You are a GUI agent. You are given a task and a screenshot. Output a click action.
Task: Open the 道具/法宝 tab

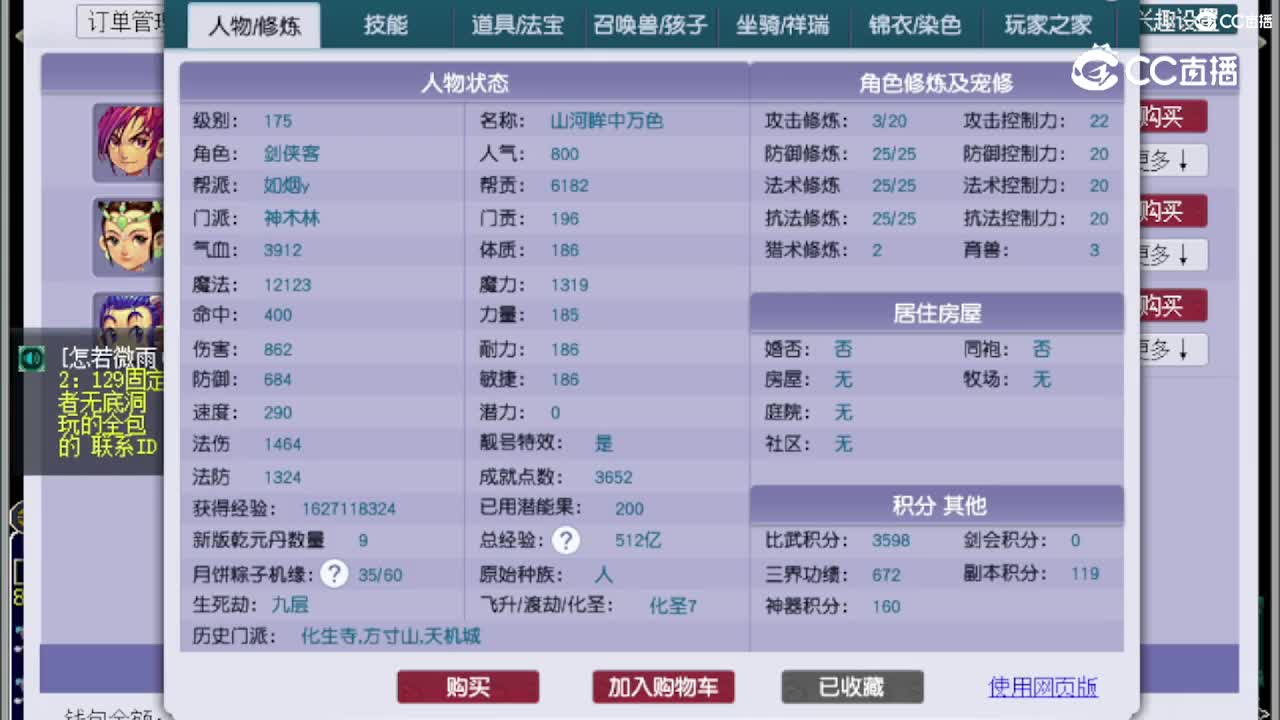(517, 26)
